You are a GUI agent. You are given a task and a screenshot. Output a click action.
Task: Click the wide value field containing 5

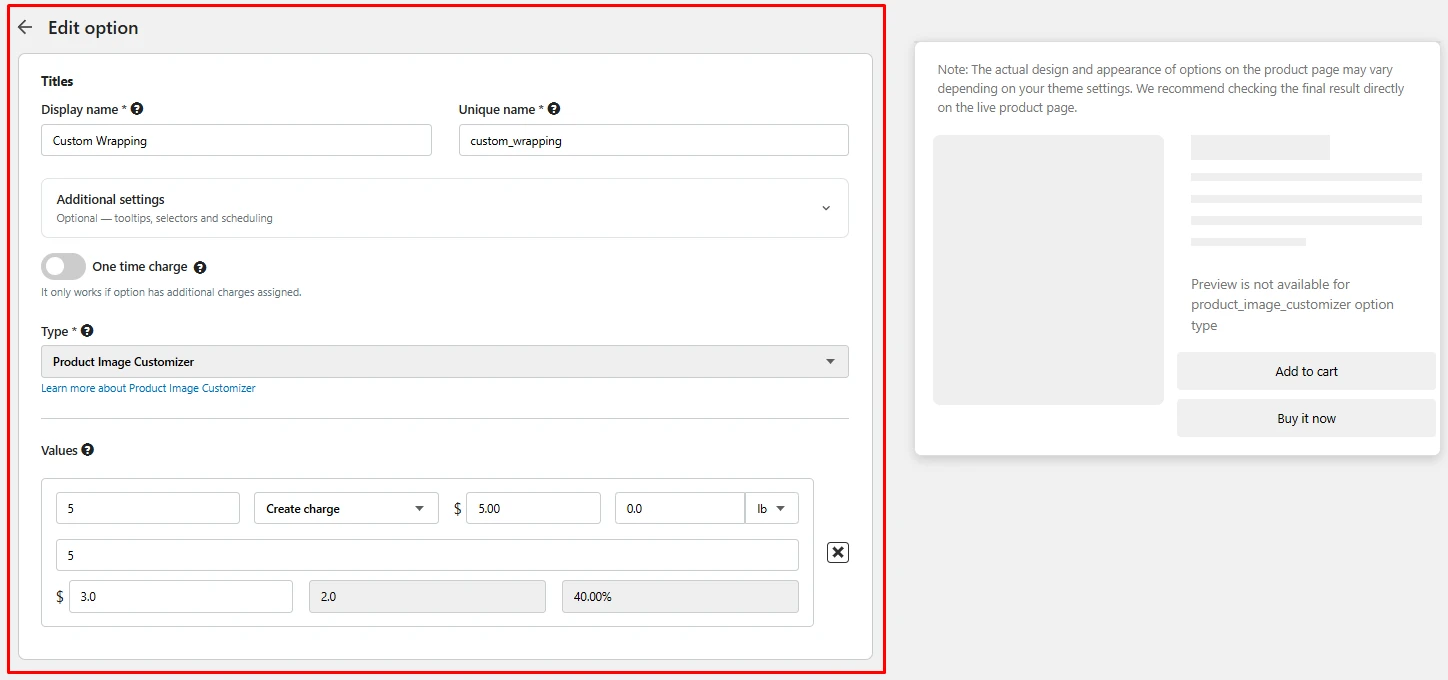[x=427, y=555]
